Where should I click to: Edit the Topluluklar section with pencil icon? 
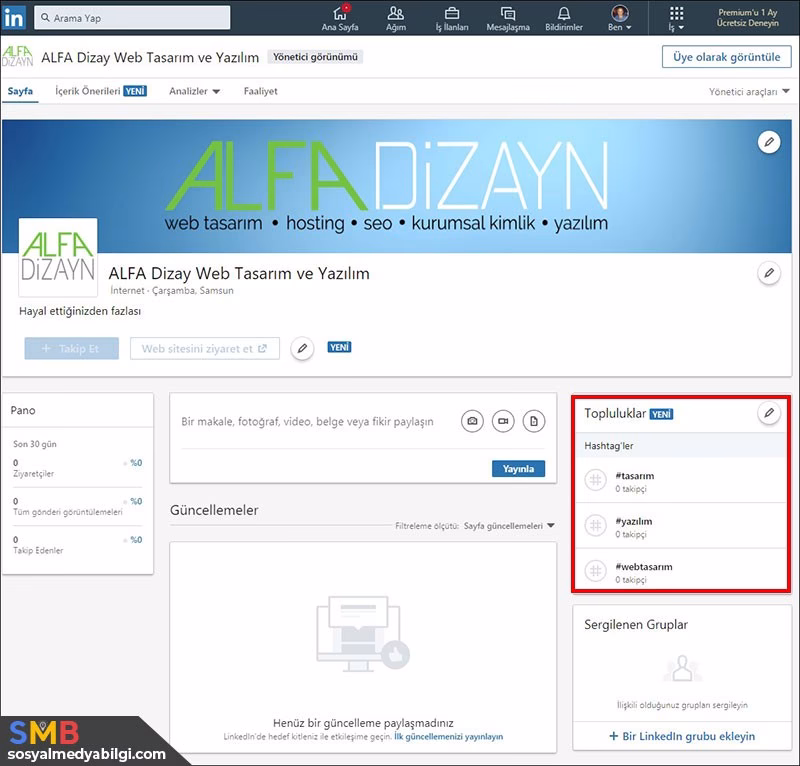coord(769,412)
